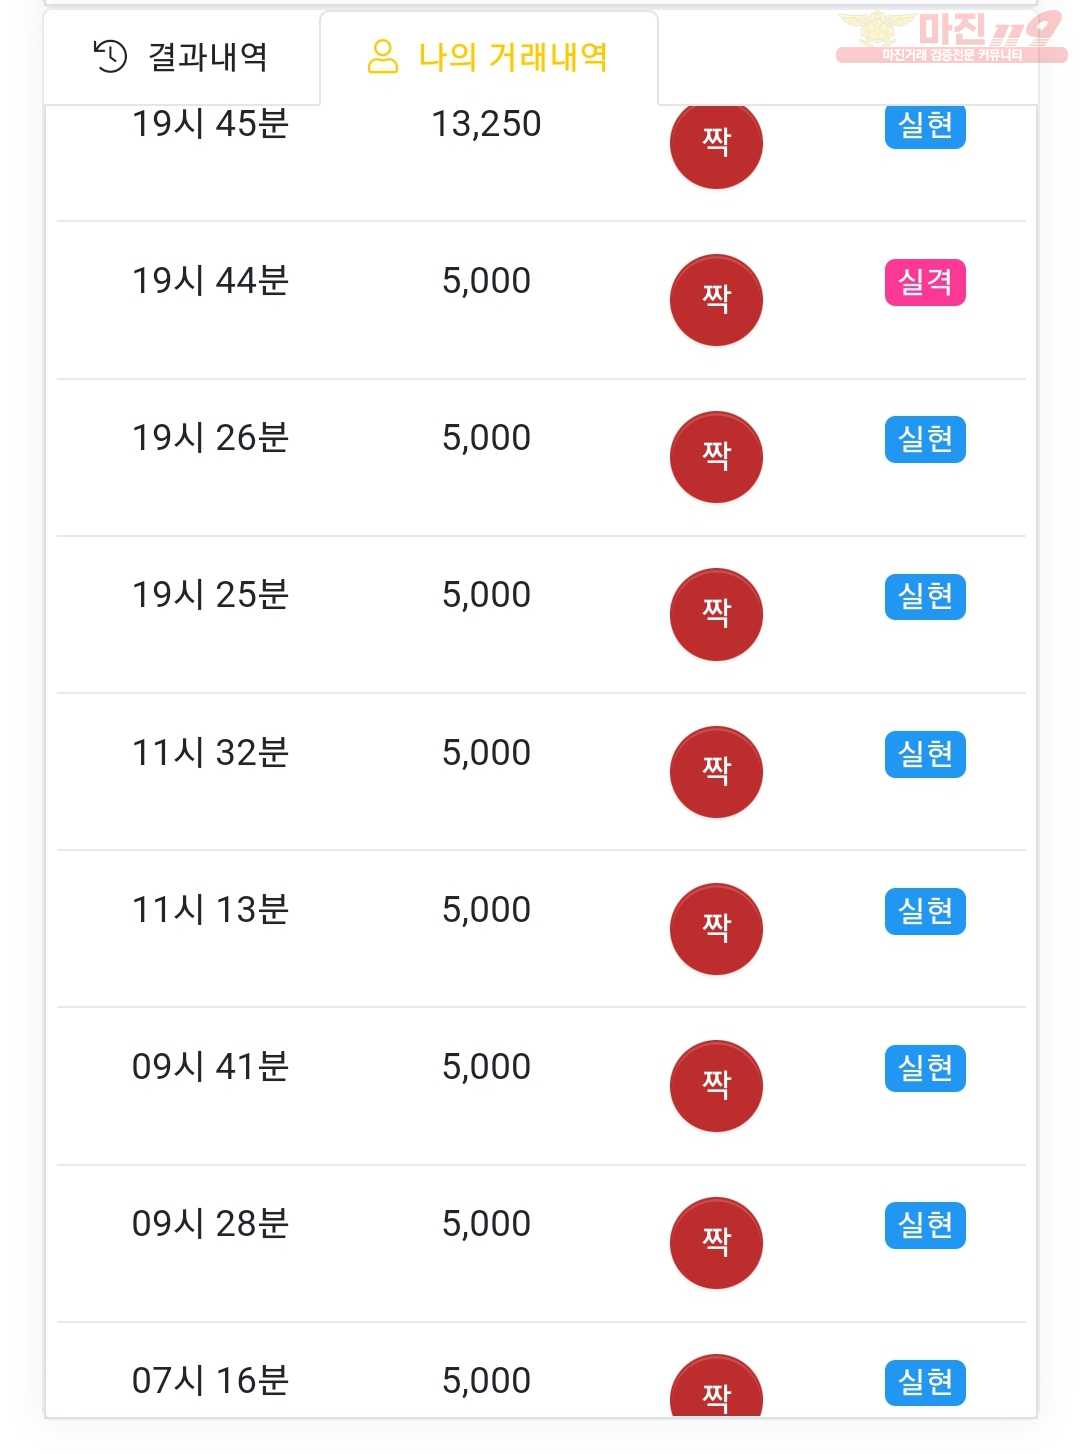Image resolution: width=1079 pixels, height=1454 pixels.
Task: Click the 5,000 amount at 19시 25분
Action: pyautogui.click(x=486, y=595)
